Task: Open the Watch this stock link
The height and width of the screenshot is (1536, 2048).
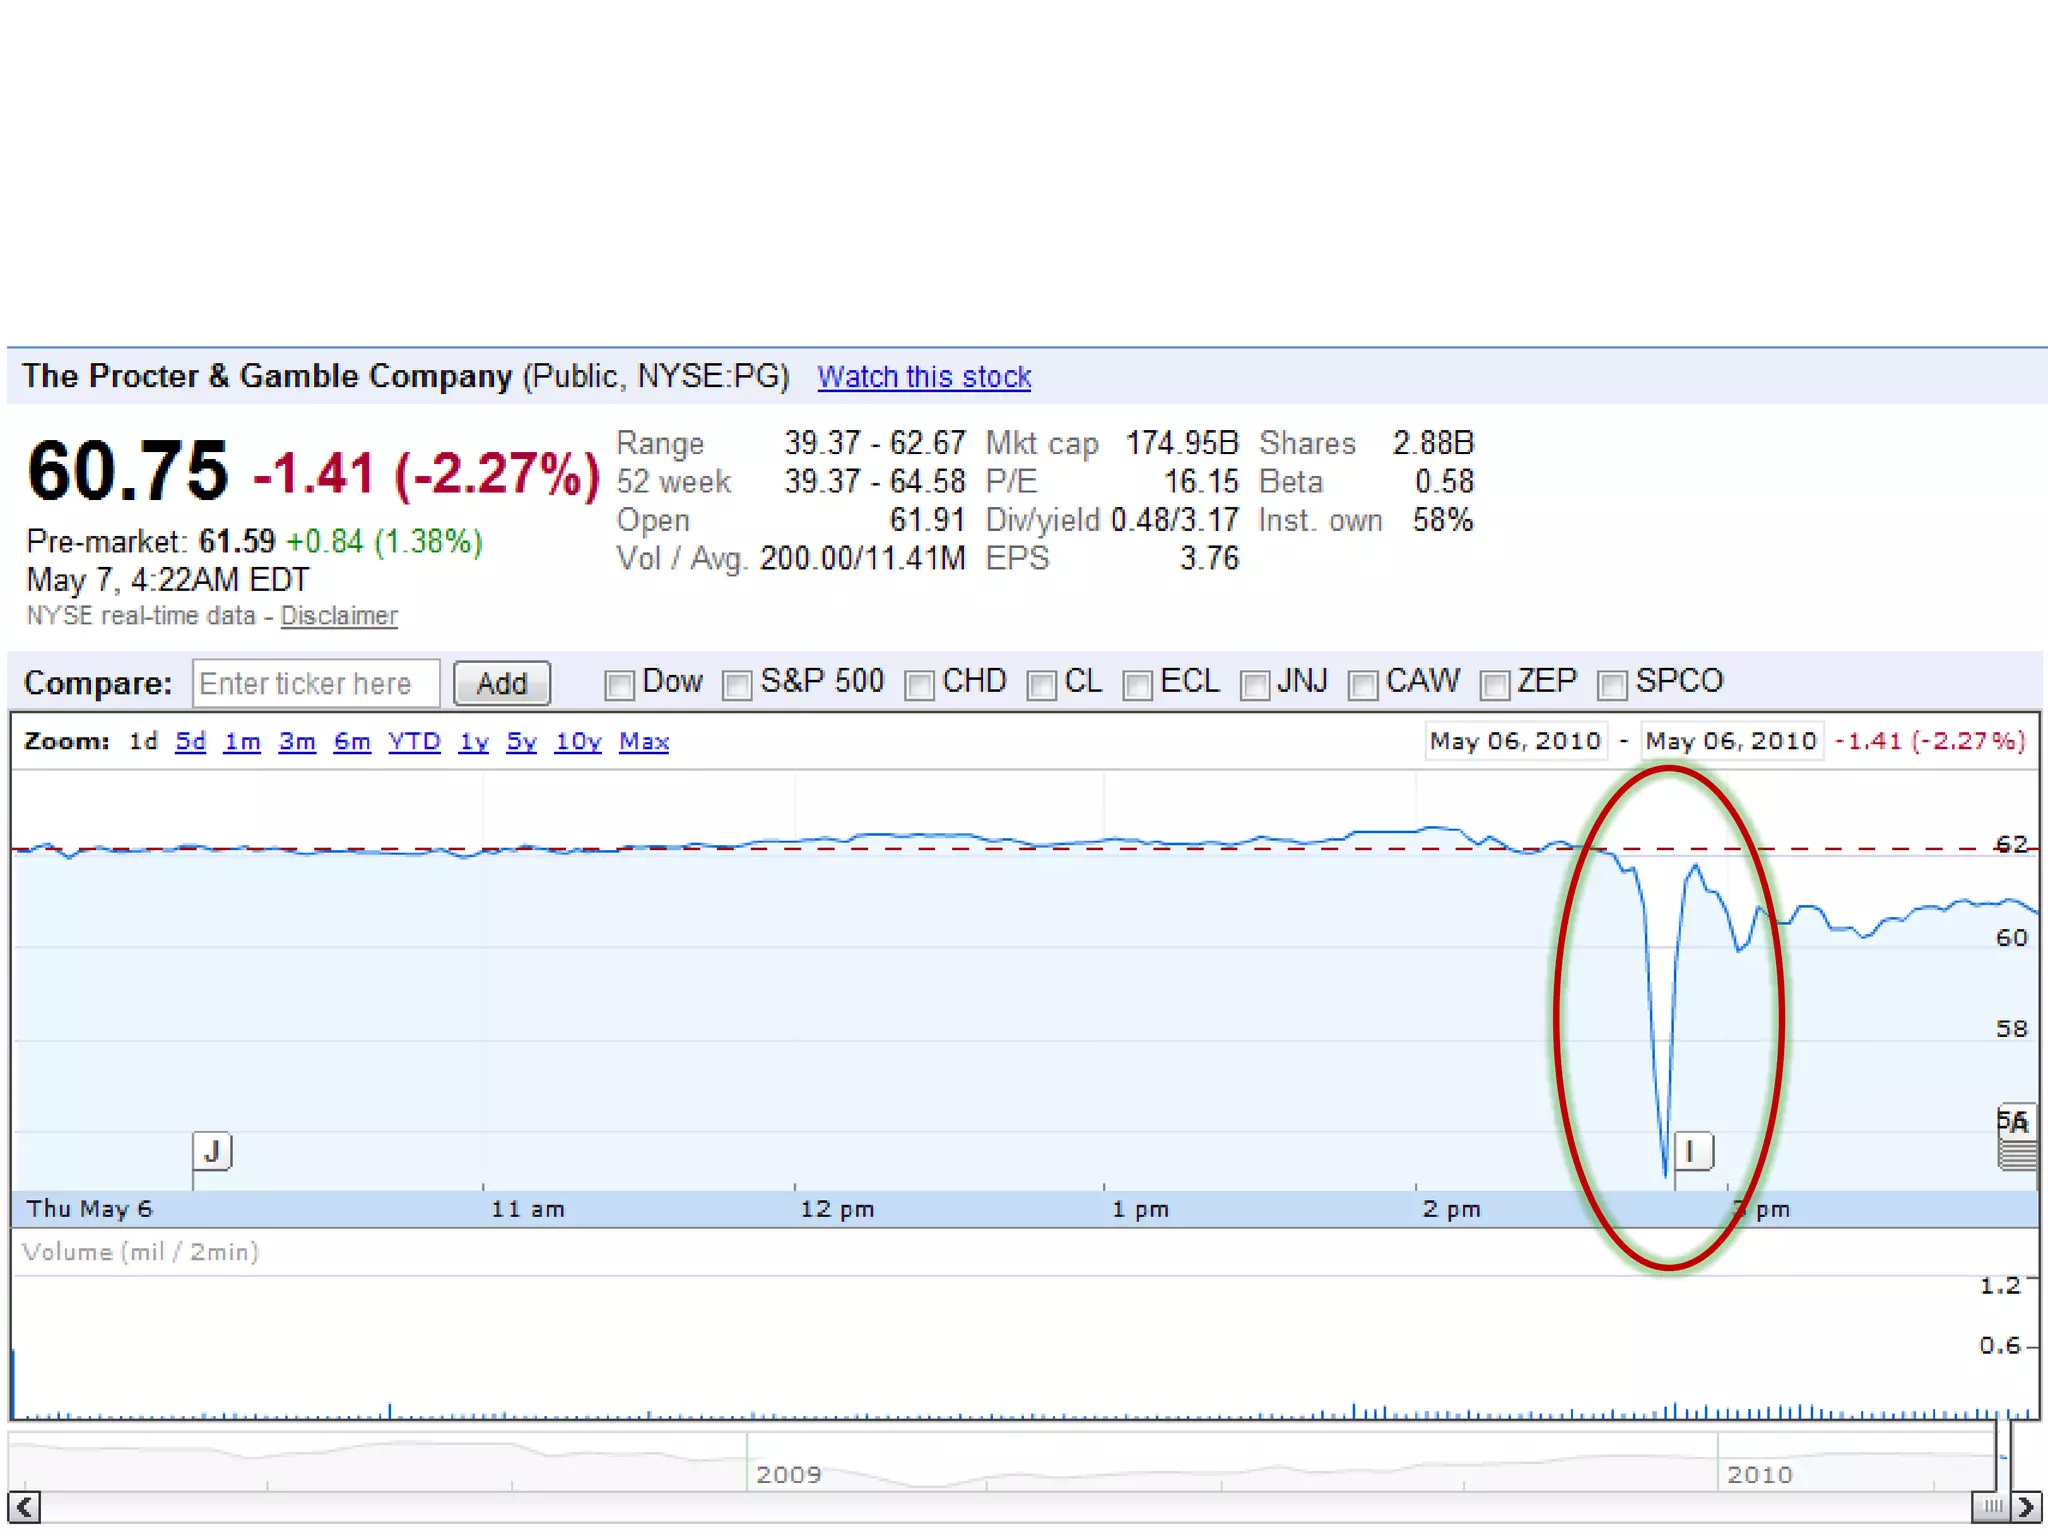Action: [x=923, y=377]
